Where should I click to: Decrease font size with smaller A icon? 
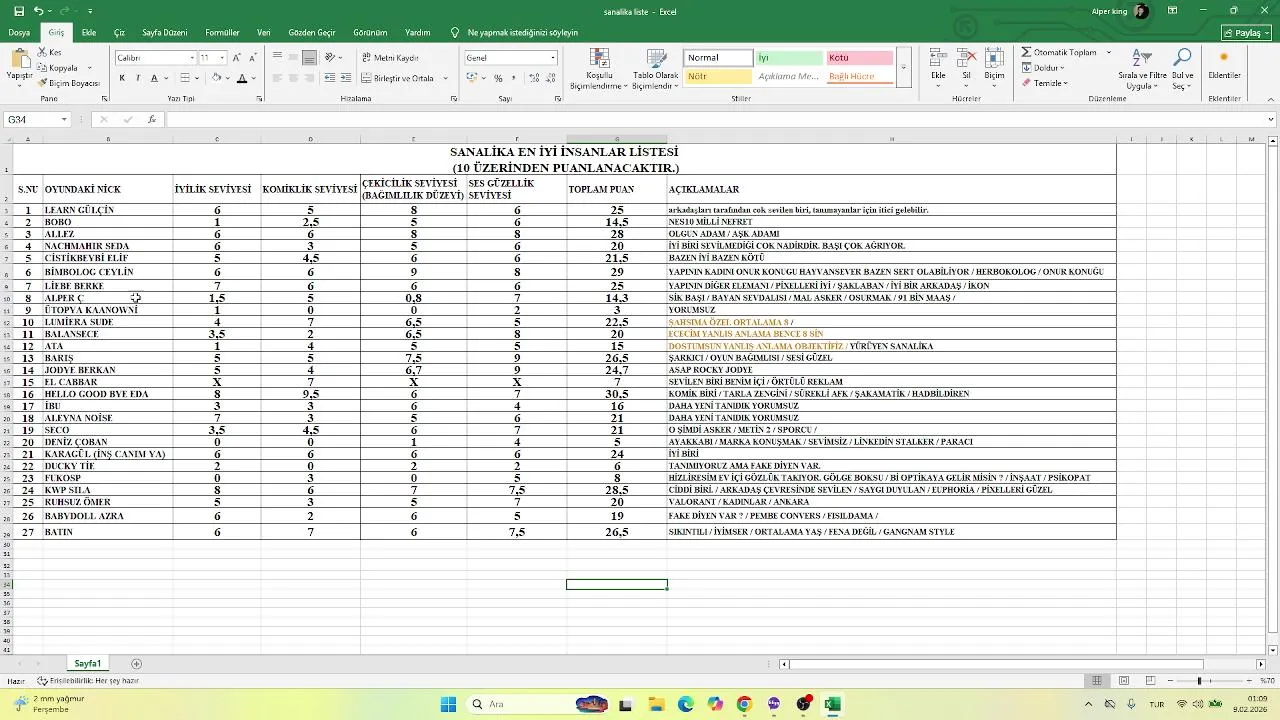[250, 58]
